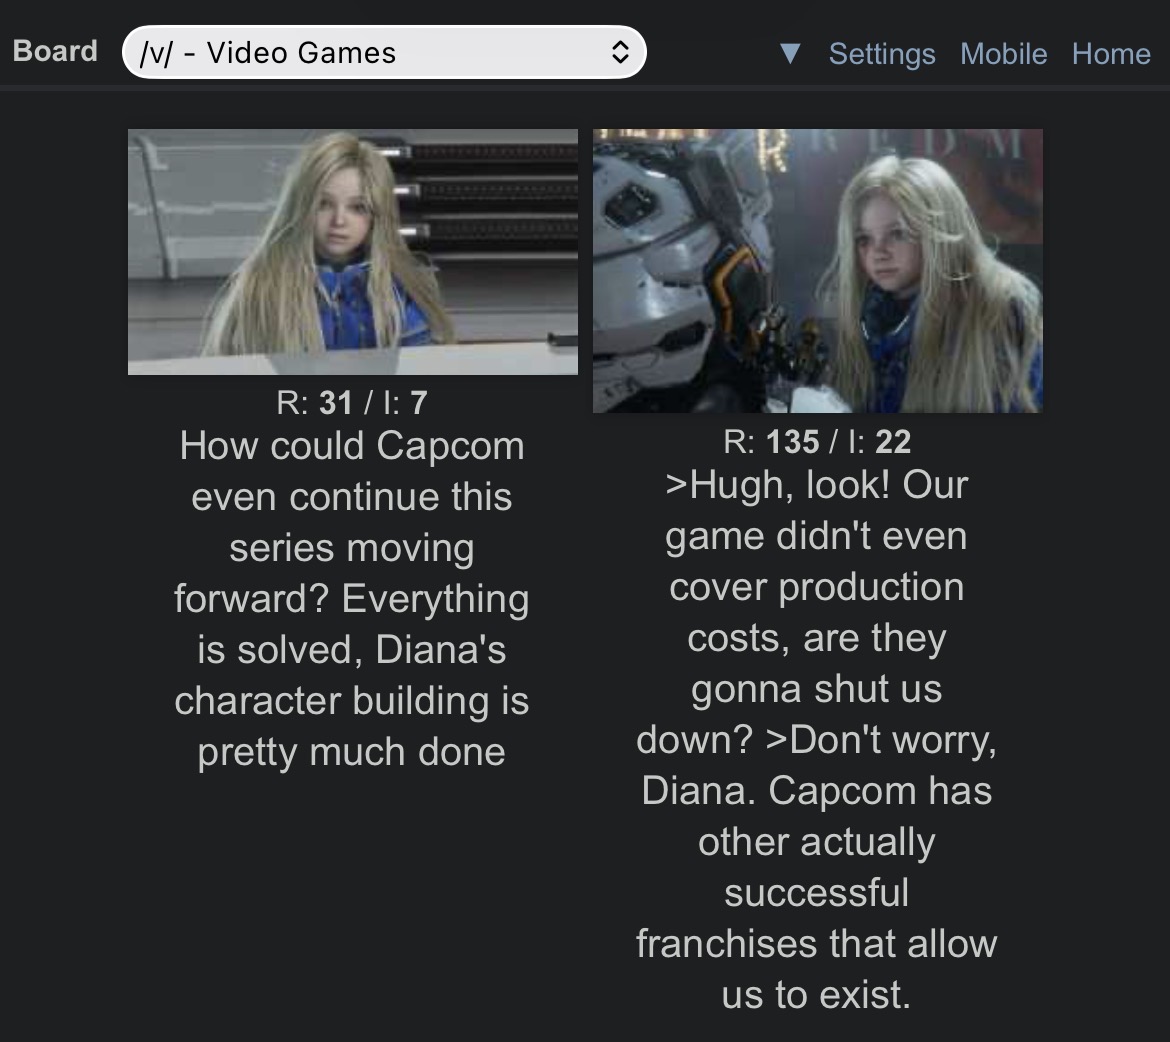
Task: Select the 'How could Capcom even continue' teaser
Action: point(352,598)
